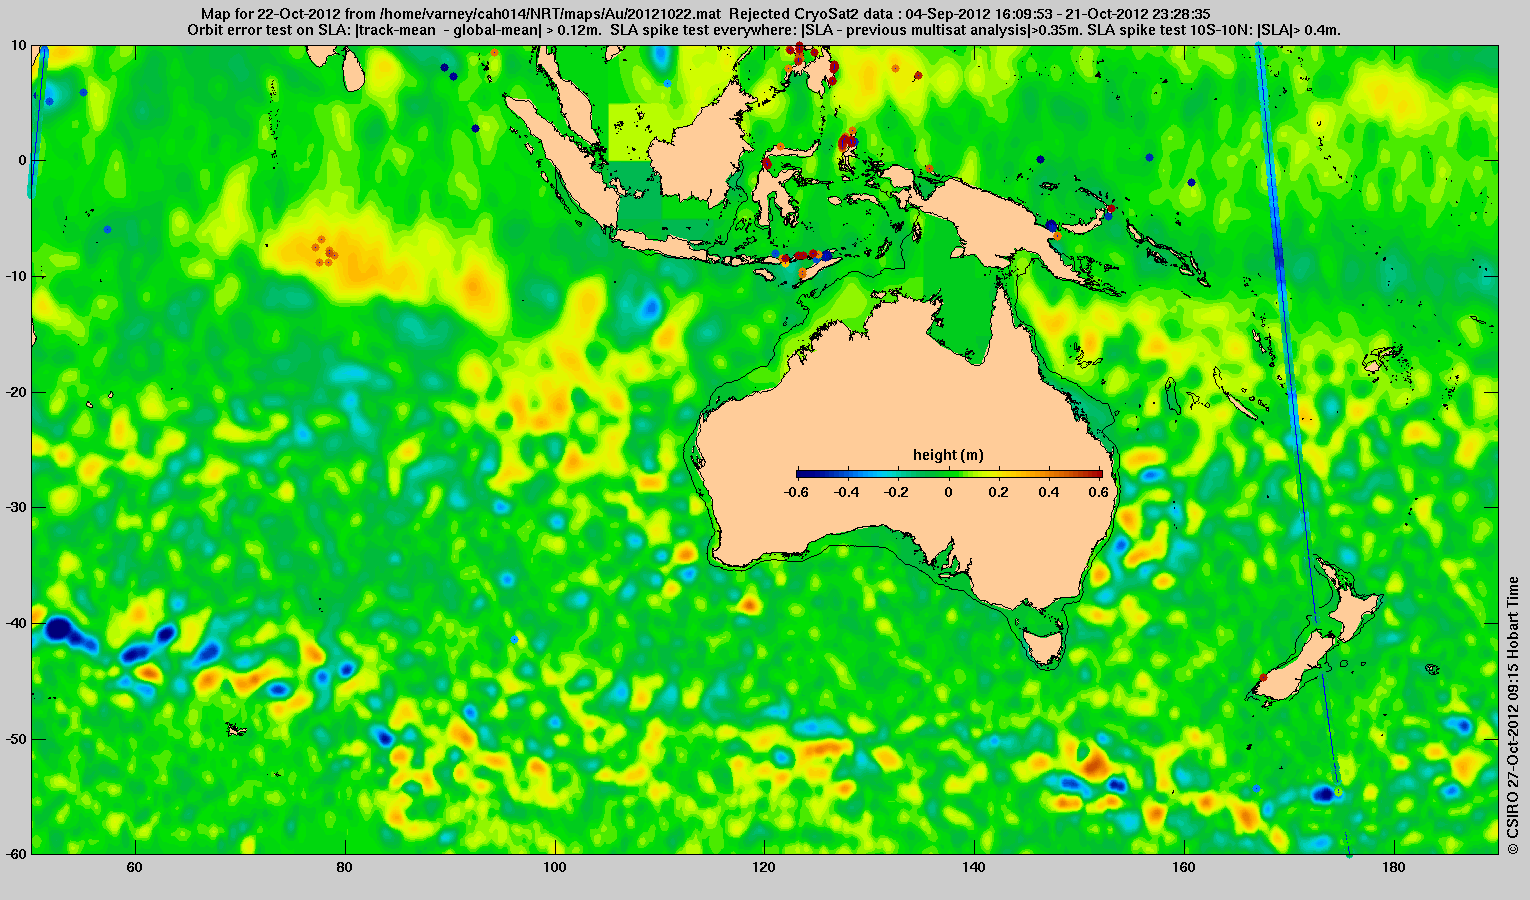Viewport: 1530px width, 900px height.
Task: Click the 'height (m)' colorbar label
Action: [948, 455]
